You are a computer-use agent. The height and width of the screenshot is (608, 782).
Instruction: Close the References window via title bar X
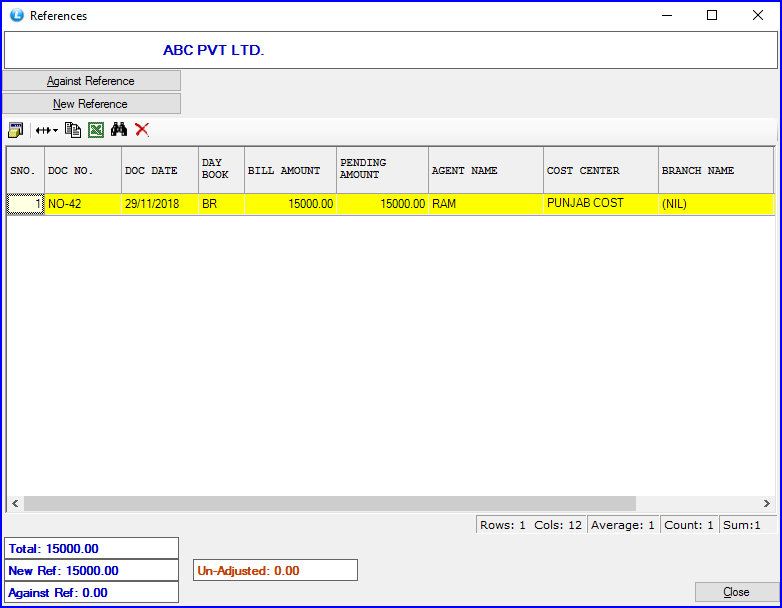pyautogui.click(x=758, y=15)
